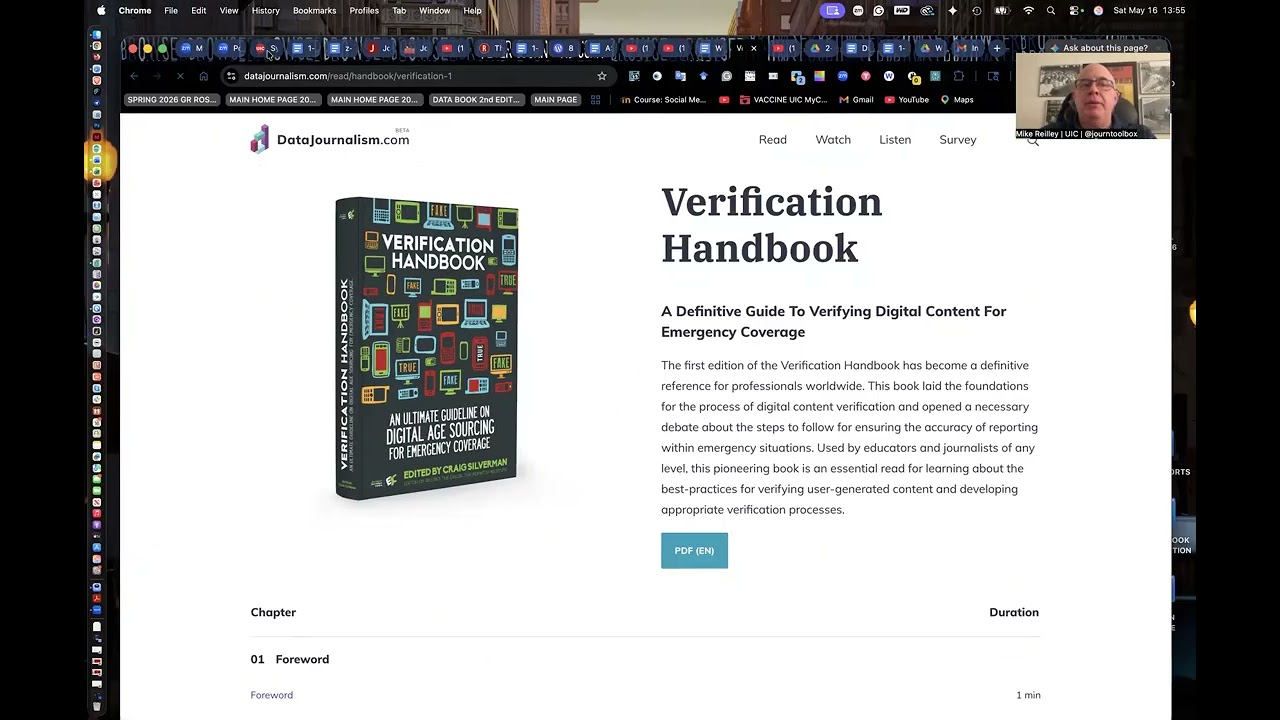Open SPRING 2026 GR ROS bookmark

point(171,100)
